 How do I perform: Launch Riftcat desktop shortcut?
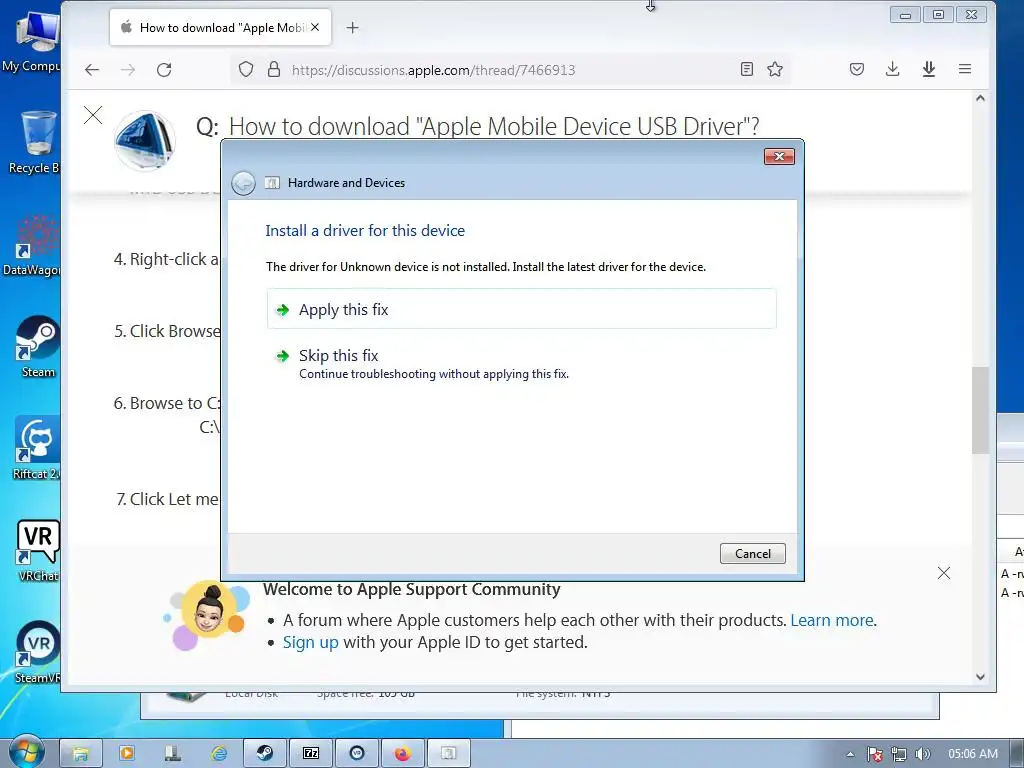tap(36, 449)
